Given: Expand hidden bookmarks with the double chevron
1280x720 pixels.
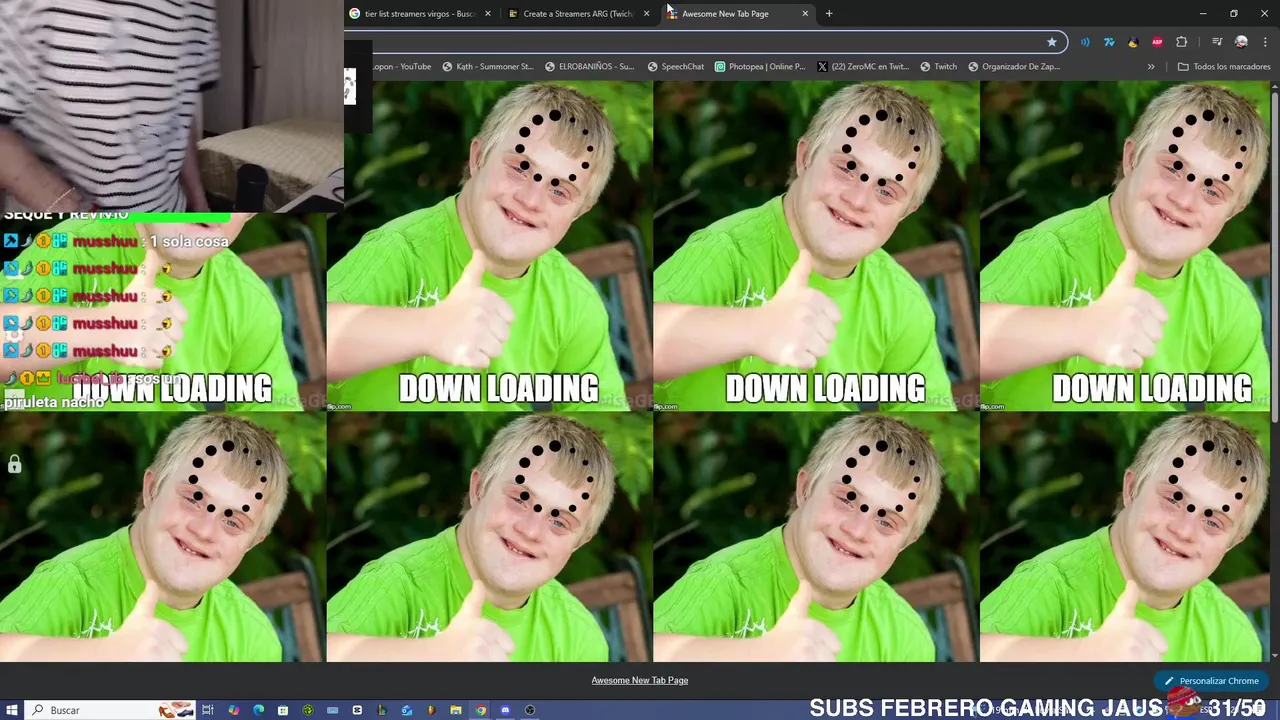Looking at the screenshot, I should point(1151,67).
